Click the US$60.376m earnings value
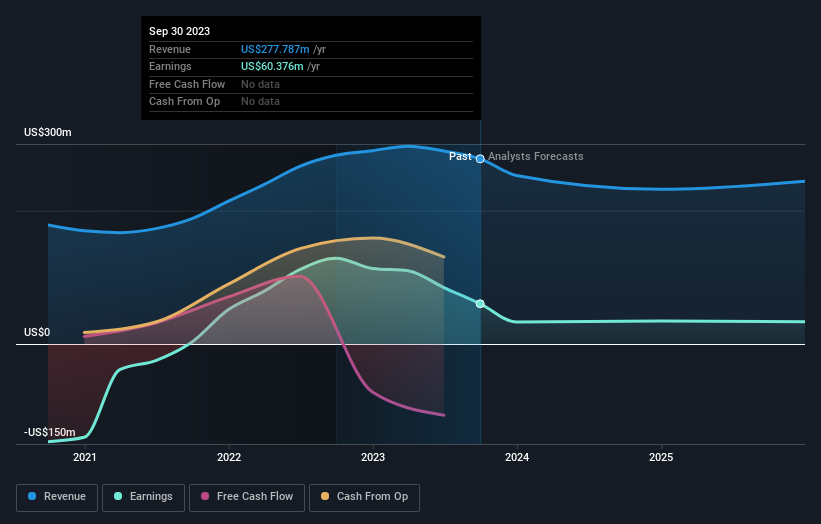Viewport: 821px width, 524px height. click(272, 66)
